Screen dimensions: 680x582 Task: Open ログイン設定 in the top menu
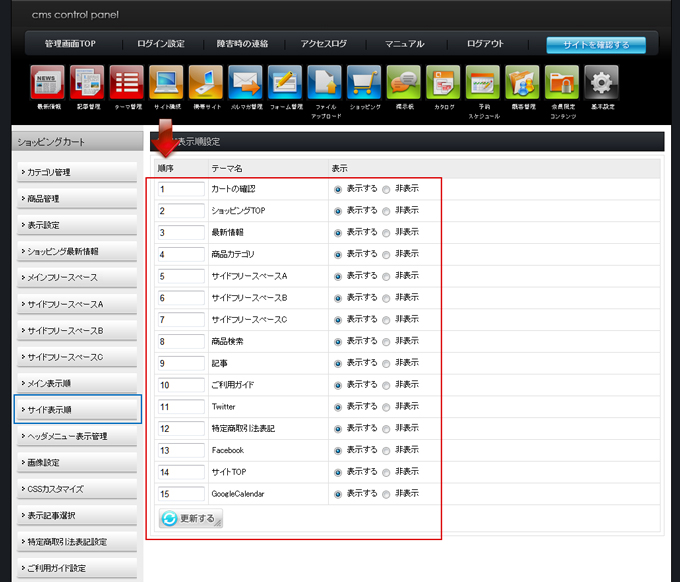coord(160,44)
